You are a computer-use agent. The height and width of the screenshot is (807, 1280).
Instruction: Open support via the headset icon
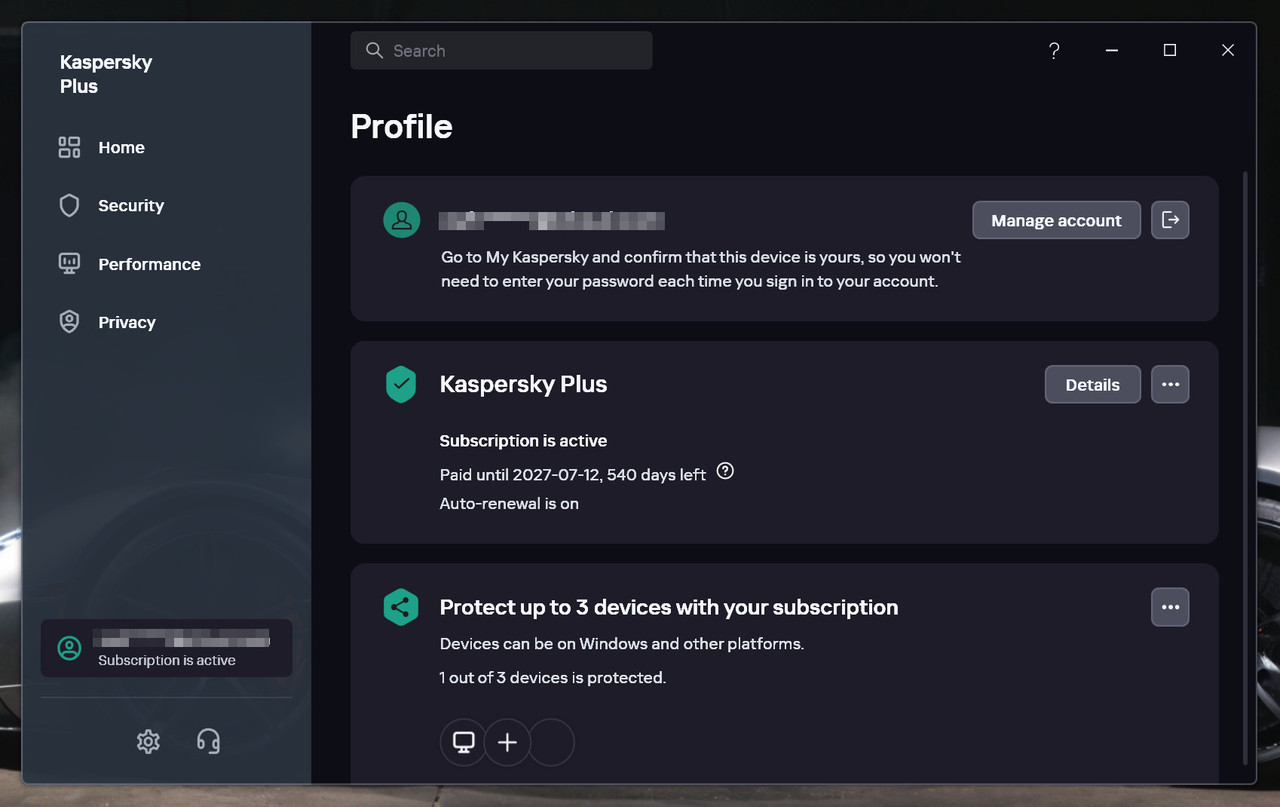pyautogui.click(x=208, y=741)
